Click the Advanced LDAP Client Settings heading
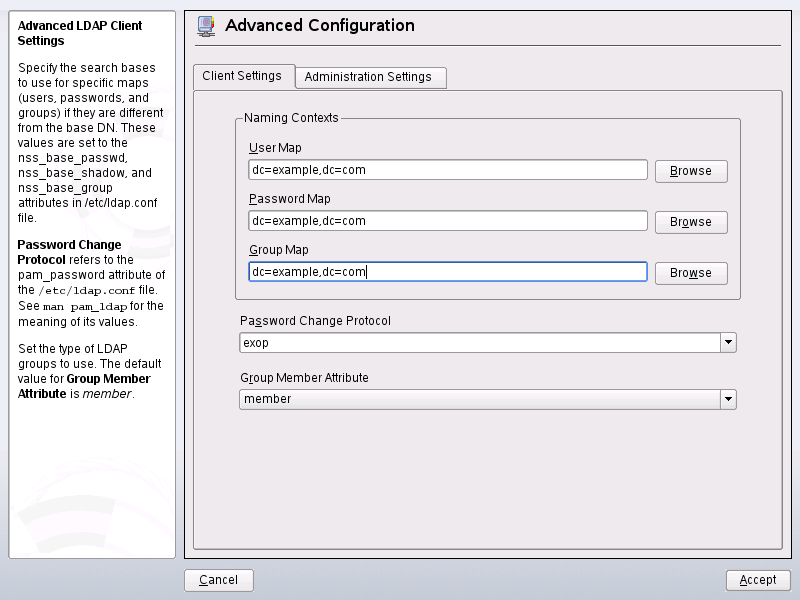 pos(80,33)
